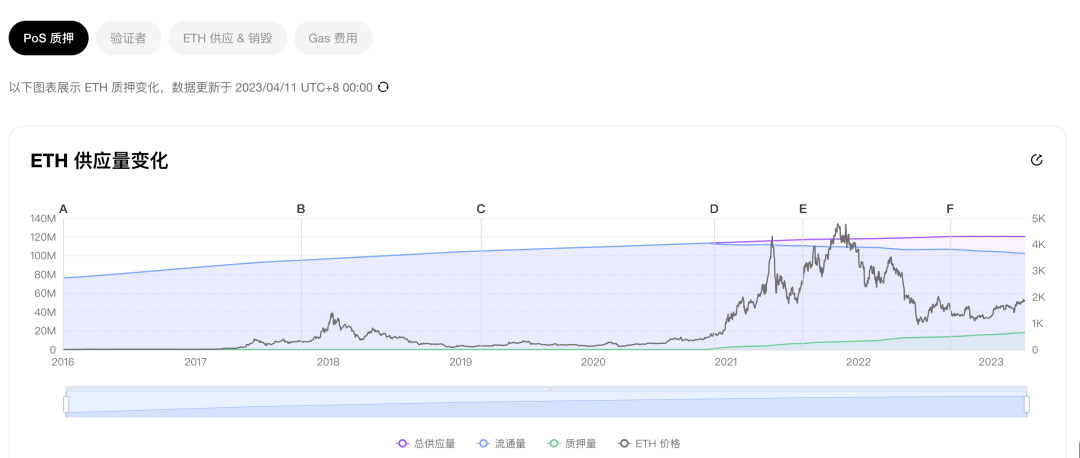Select event marker B on the chart
This screenshot has width=1080, height=458.
pyautogui.click(x=301, y=209)
